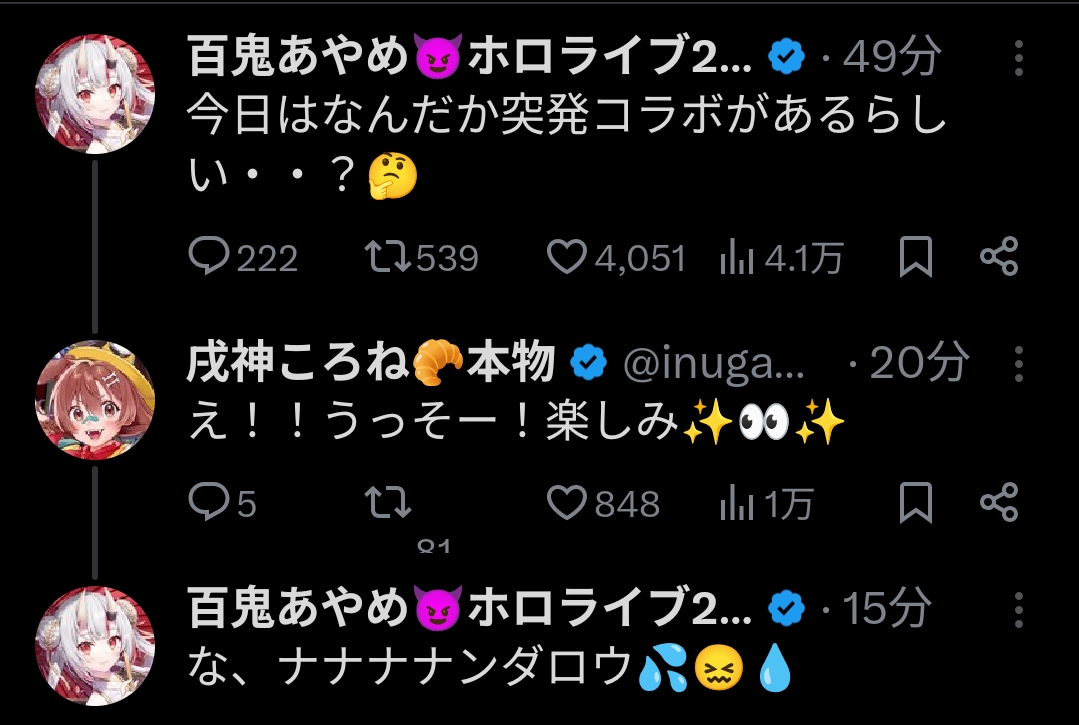
Task: Share 戌神ころね's tweet
Action: 998,503
